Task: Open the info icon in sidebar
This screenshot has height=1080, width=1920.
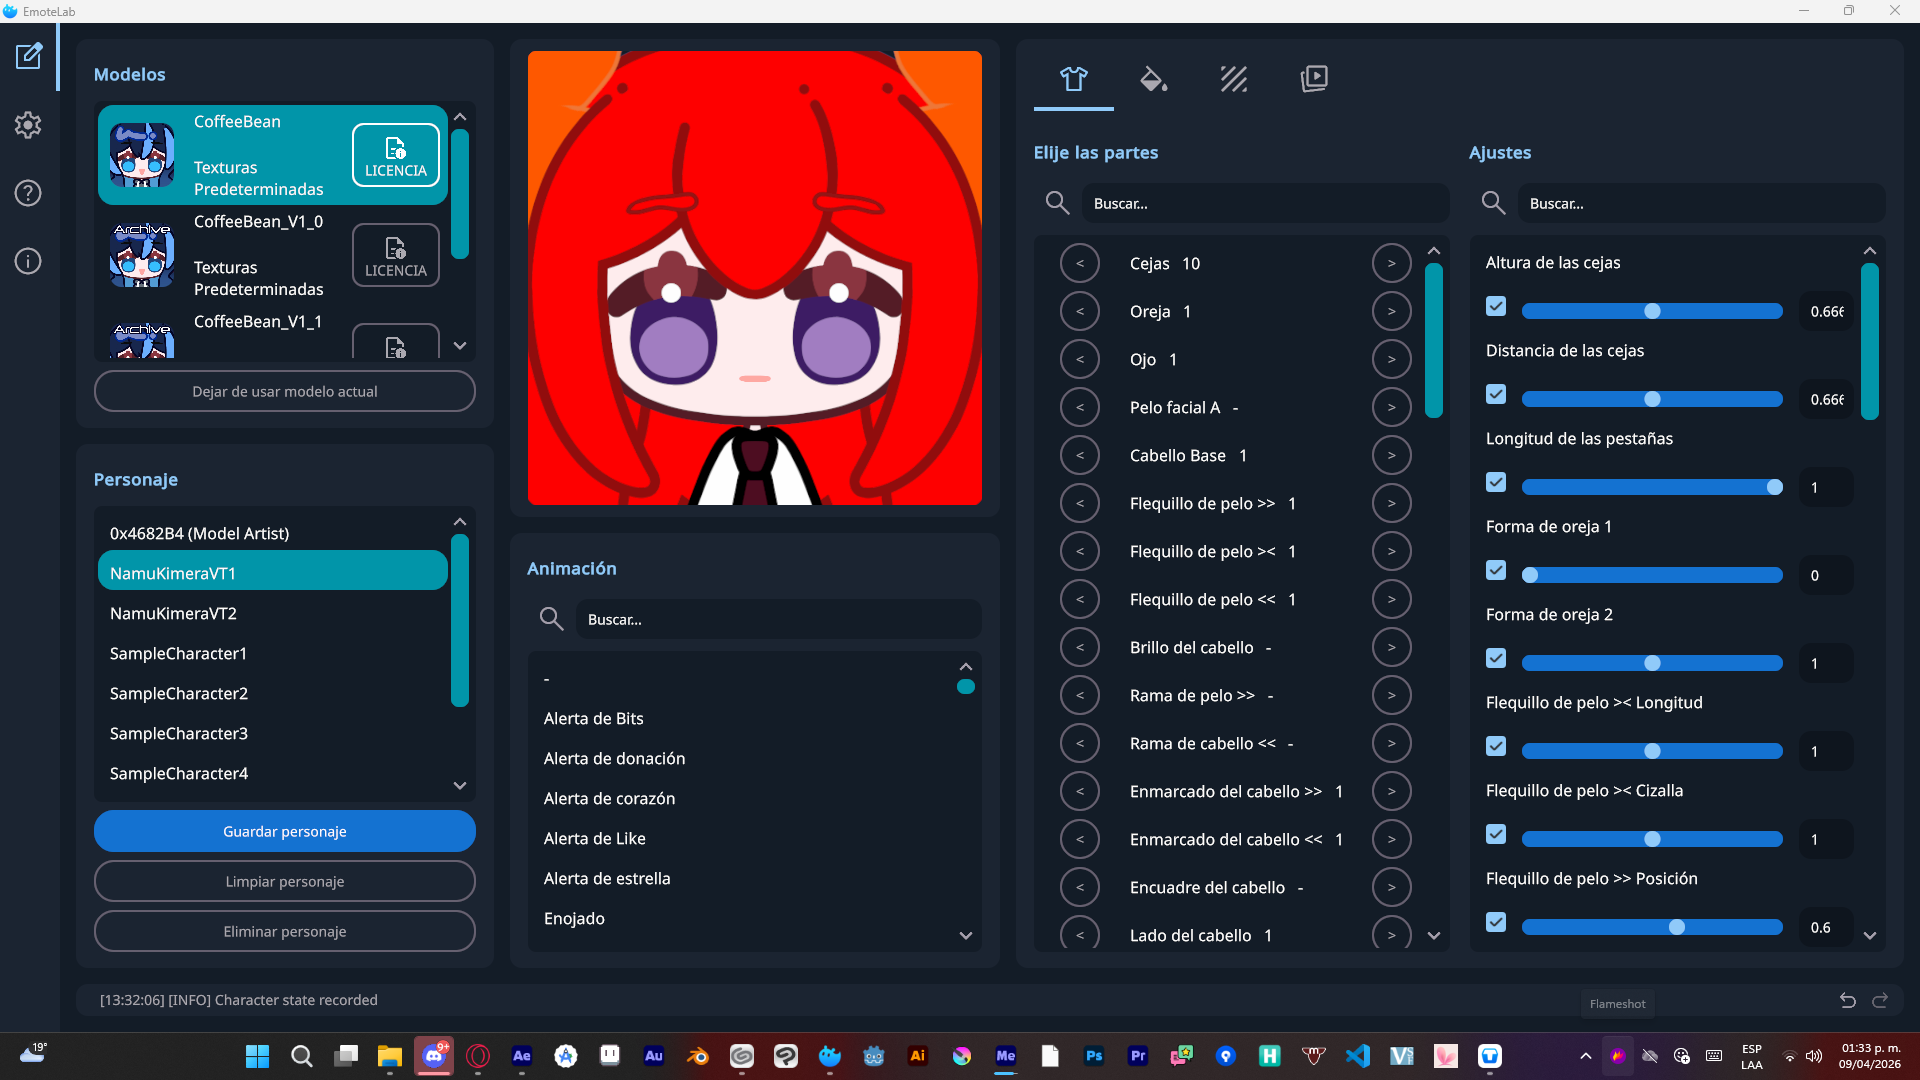Action: click(28, 261)
